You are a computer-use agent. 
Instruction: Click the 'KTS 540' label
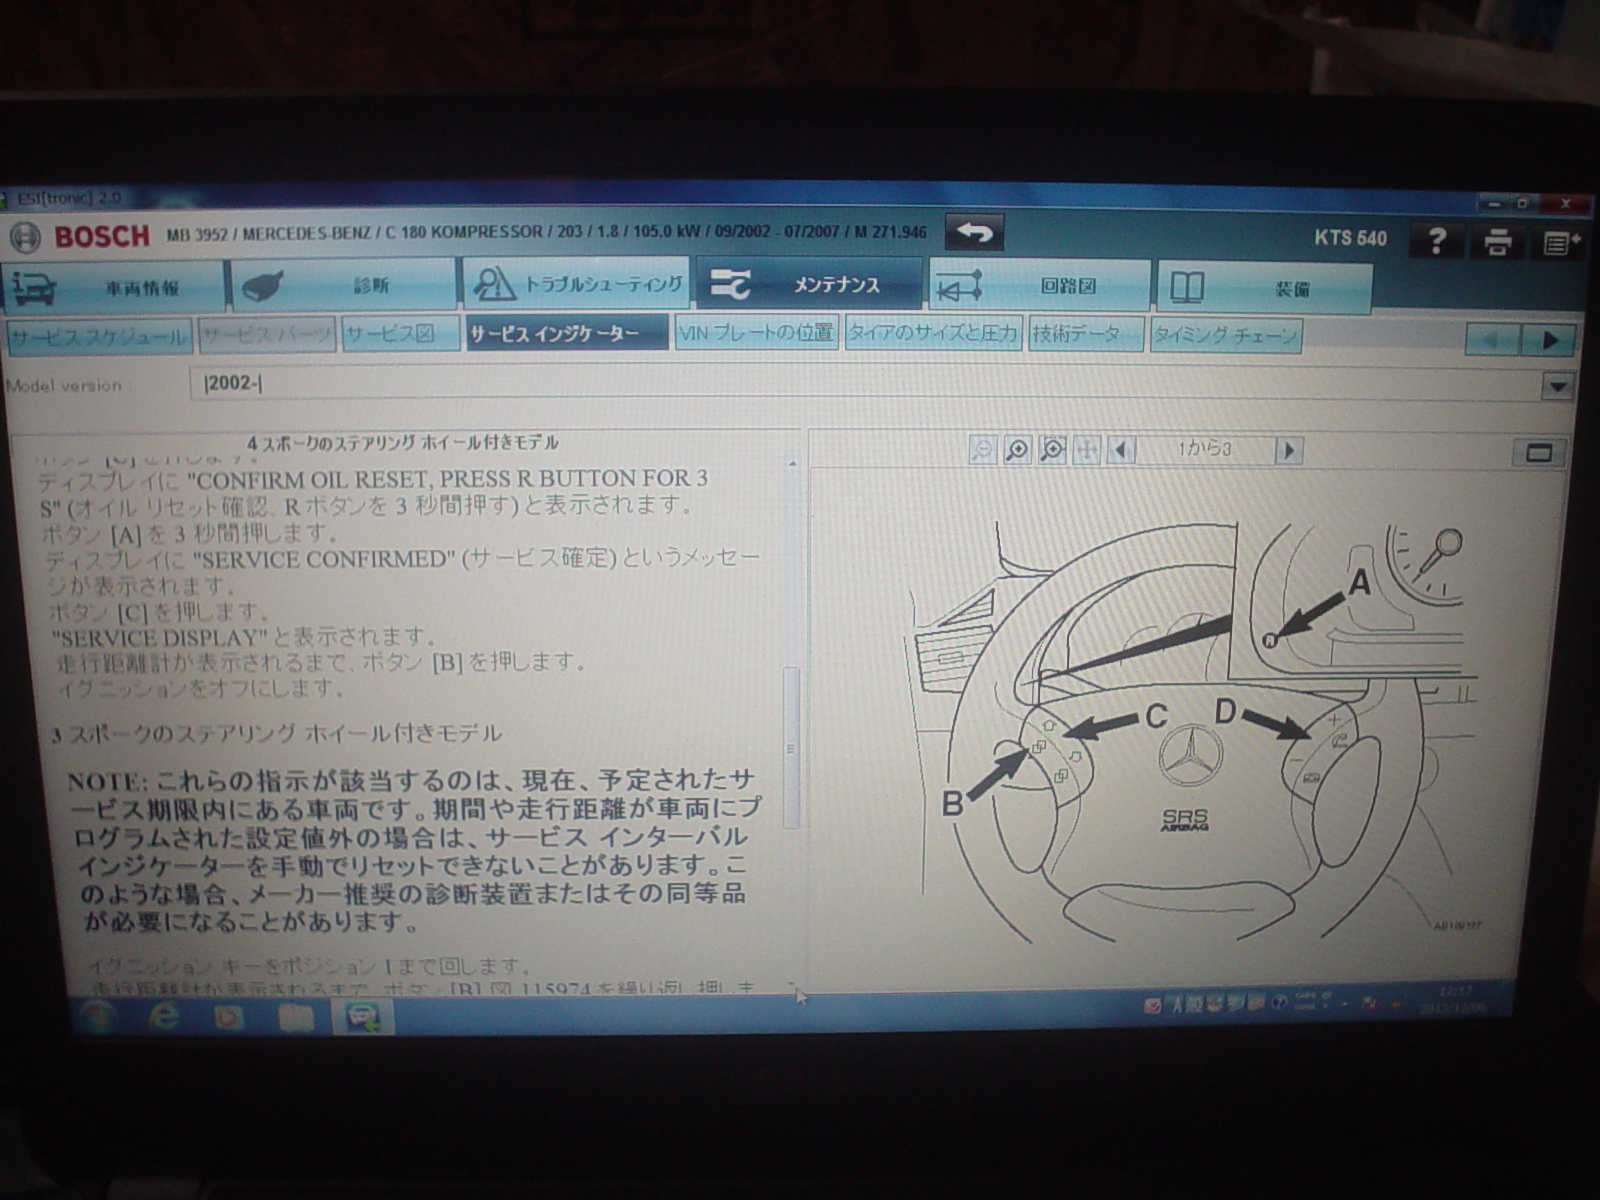[x=1350, y=238]
